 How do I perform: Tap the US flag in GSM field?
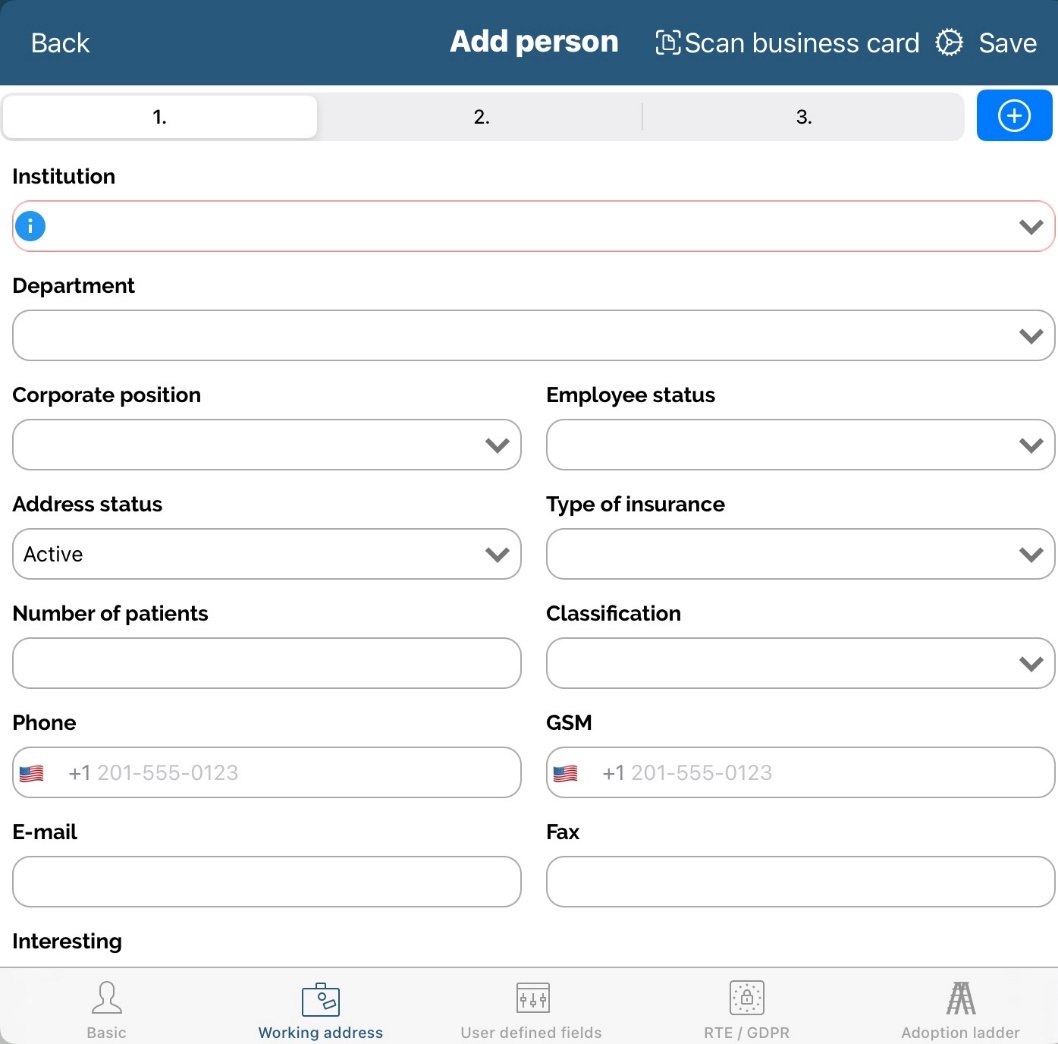point(566,773)
